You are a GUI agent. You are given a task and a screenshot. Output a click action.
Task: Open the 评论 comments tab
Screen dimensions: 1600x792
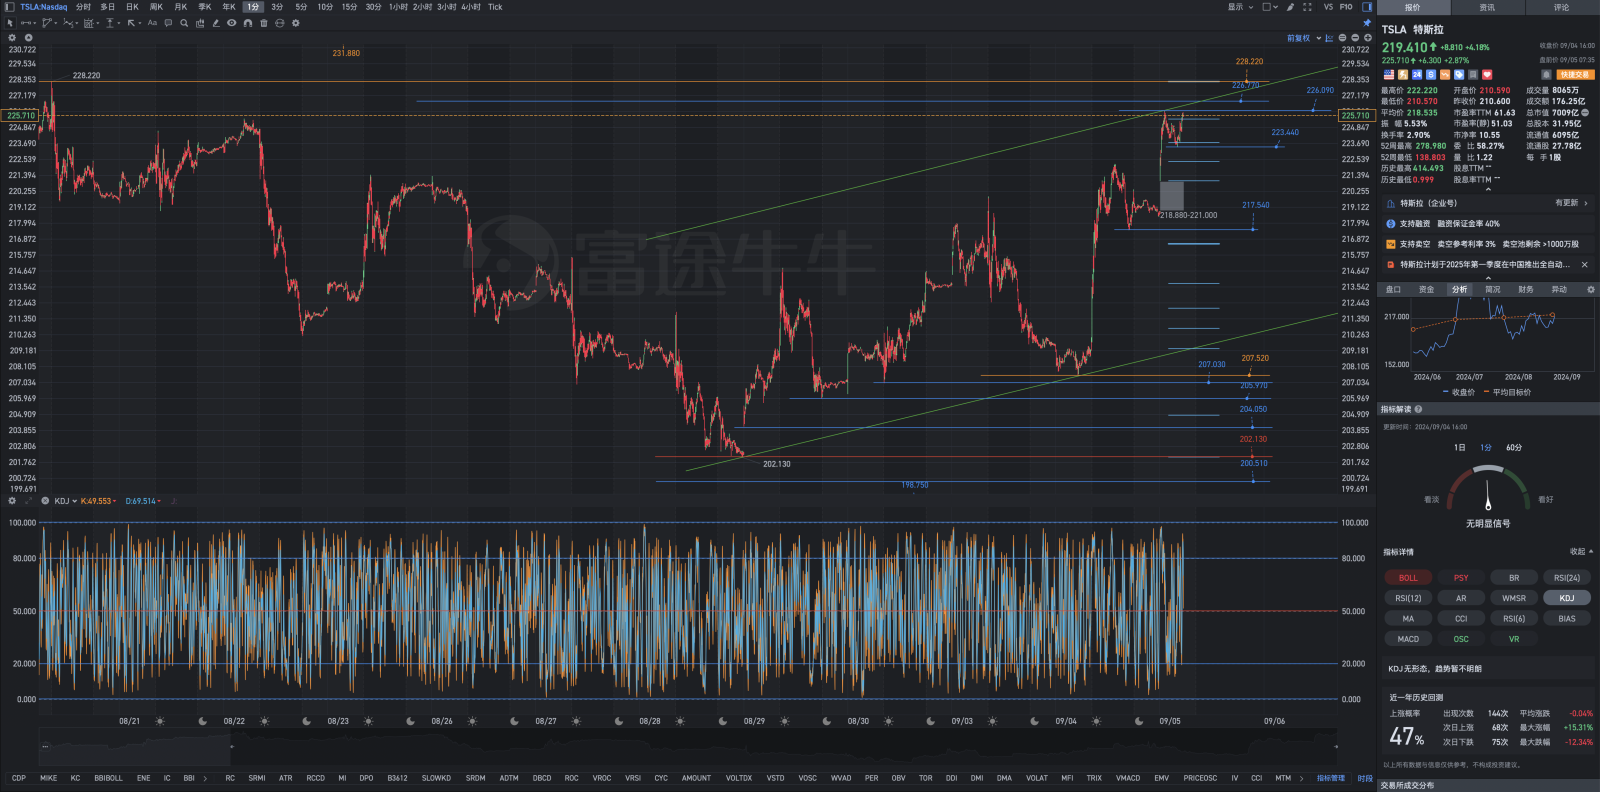click(1561, 7)
